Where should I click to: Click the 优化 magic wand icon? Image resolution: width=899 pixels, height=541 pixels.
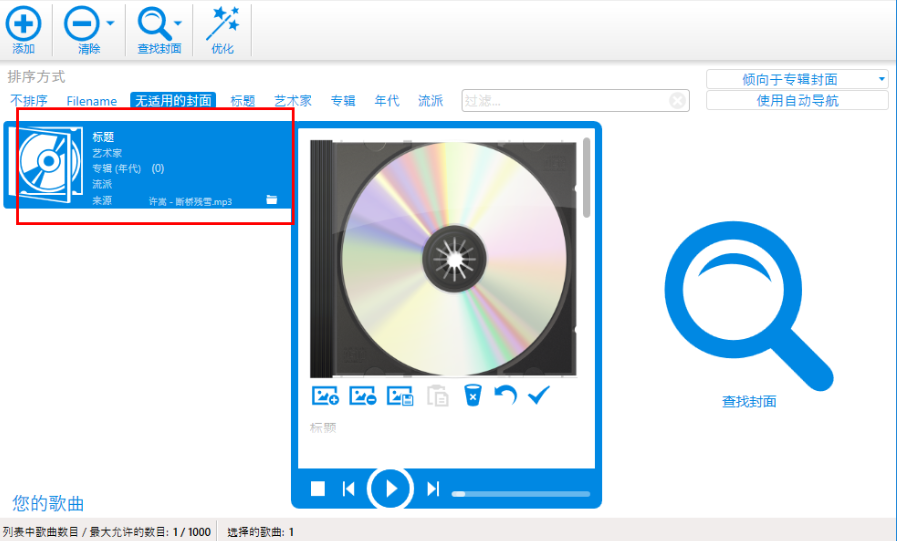click(x=222, y=23)
